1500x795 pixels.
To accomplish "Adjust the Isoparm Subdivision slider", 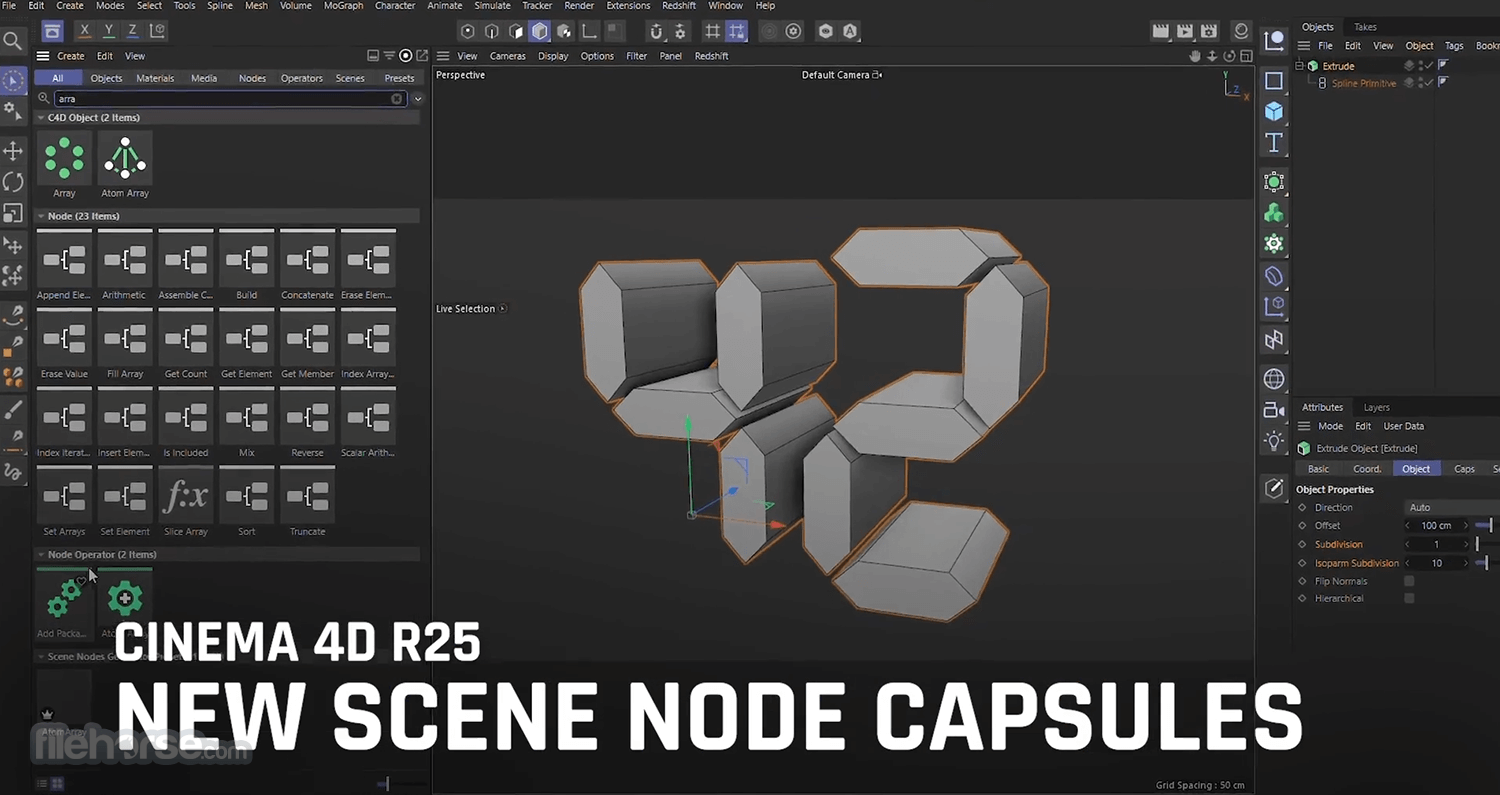I will point(1485,563).
